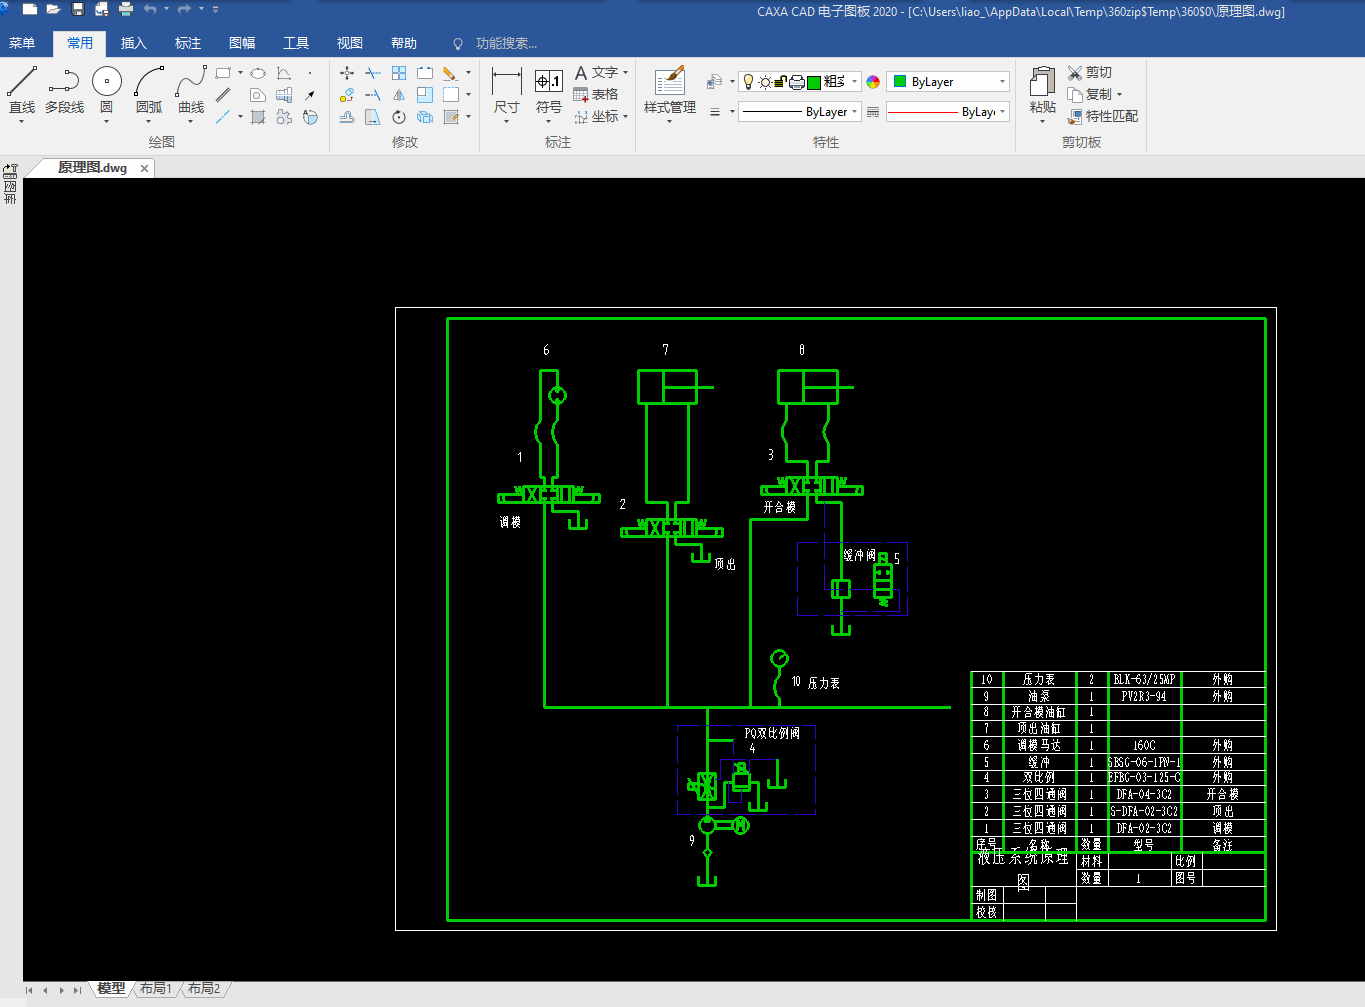
Task: Open the 插入 ribbon tab
Action: click(x=133, y=43)
